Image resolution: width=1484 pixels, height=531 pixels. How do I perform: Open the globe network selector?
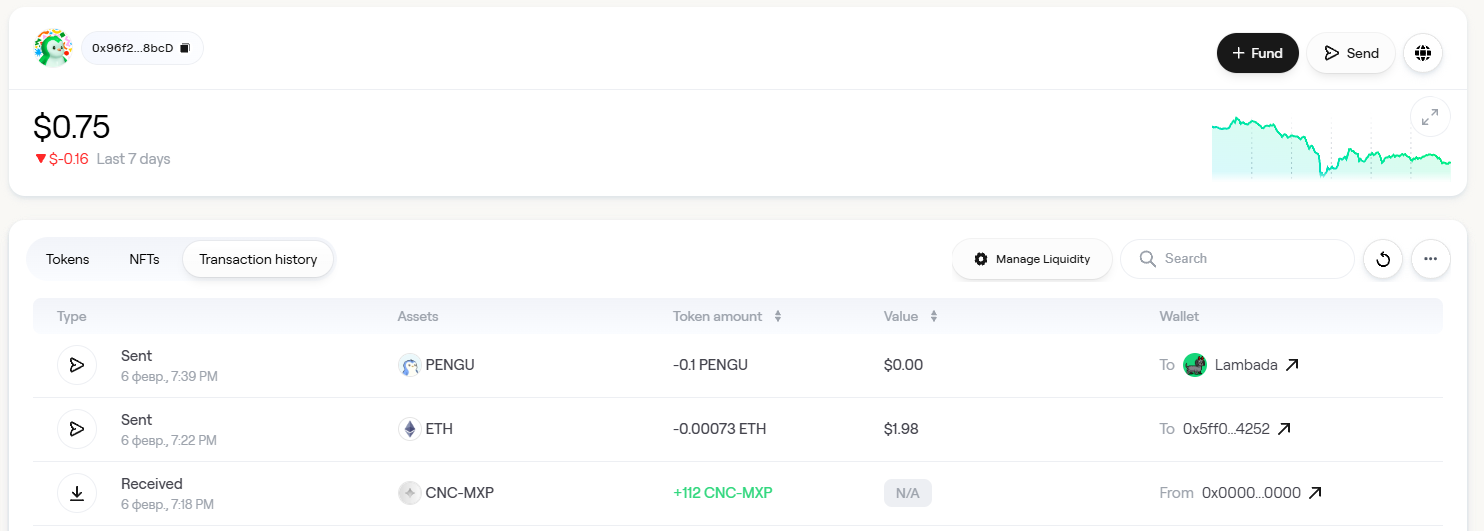coord(1423,53)
